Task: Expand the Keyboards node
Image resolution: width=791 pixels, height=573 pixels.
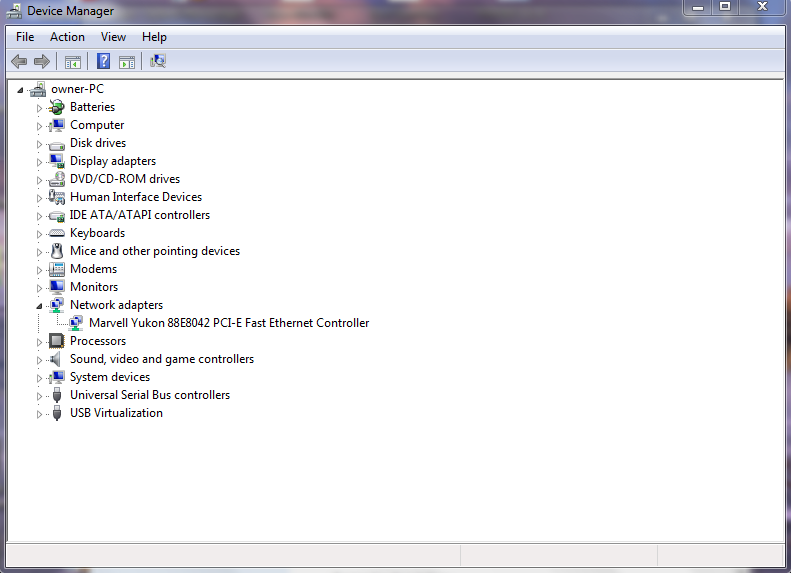Action: pyautogui.click(x=39, y=234)
